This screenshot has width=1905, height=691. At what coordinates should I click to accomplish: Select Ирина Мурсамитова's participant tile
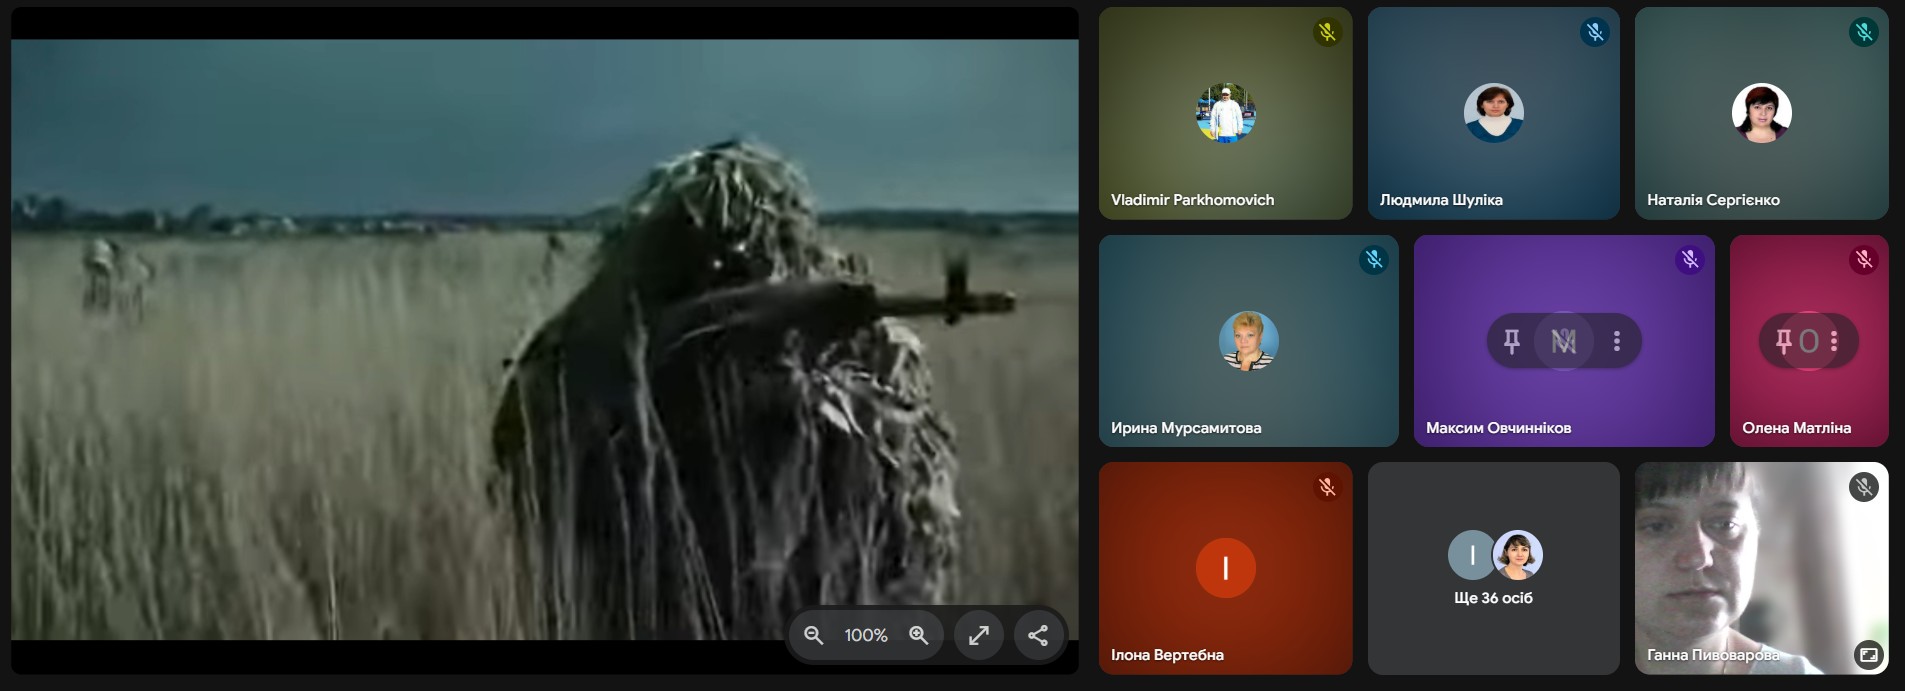pyautogui.click(x=1248, y=341)
